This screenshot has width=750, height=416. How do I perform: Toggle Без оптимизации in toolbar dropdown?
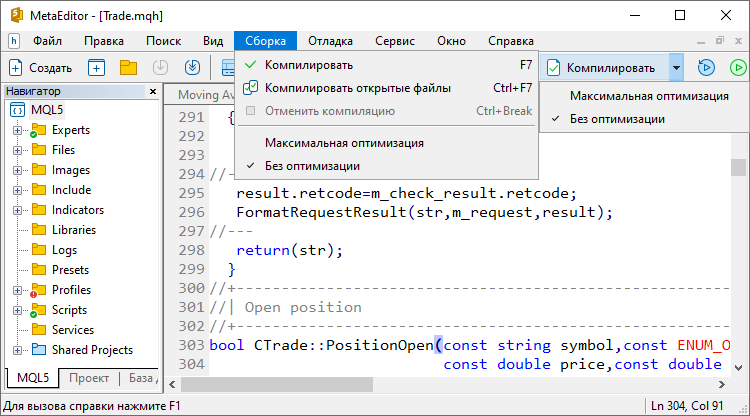[x=644, y=119]
